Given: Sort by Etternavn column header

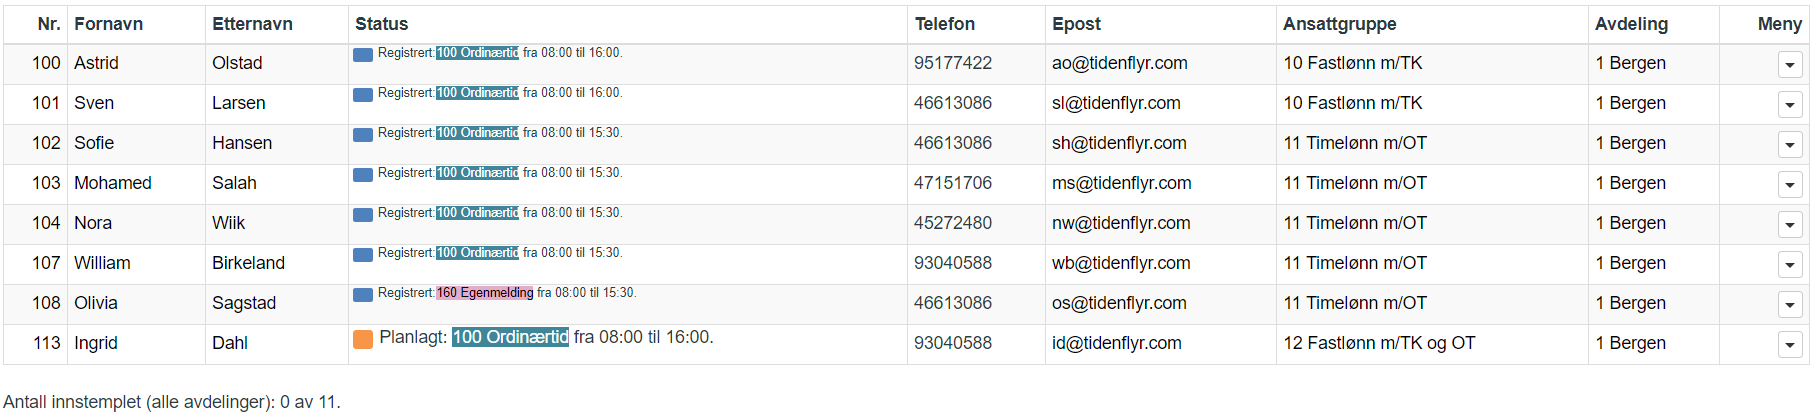Looking at the screenshot, I should [x=252, y=24].
